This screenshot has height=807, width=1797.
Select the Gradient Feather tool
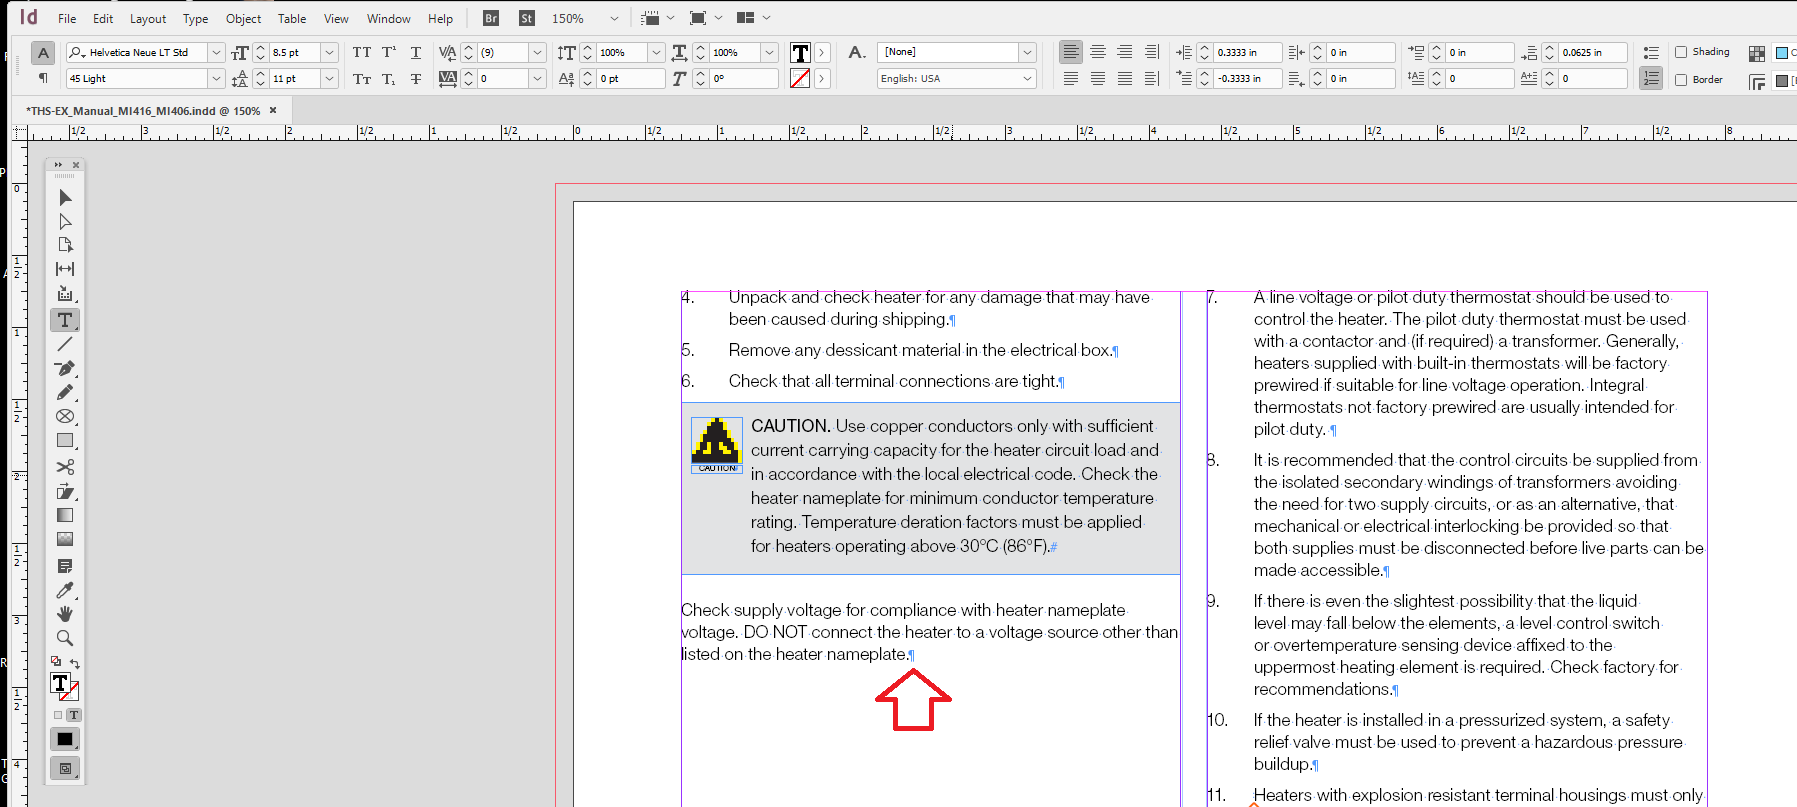pos(65,539)
